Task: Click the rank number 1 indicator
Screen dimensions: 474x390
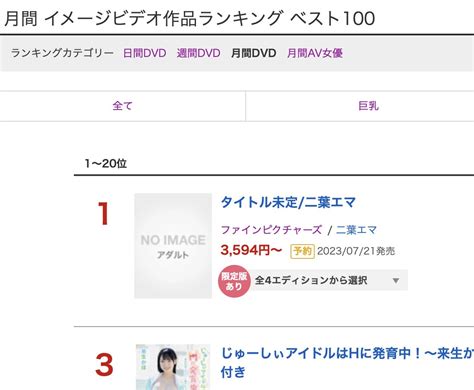Action: 104,214
